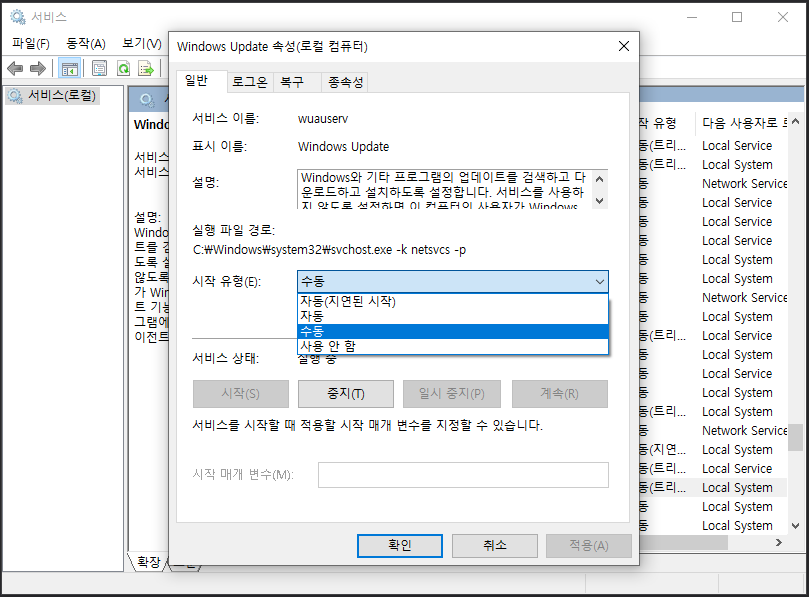Click the first Network Service row entry
The height and width of the screenshot is (597, 809).
pyautogui.click(x=745, y=184)
